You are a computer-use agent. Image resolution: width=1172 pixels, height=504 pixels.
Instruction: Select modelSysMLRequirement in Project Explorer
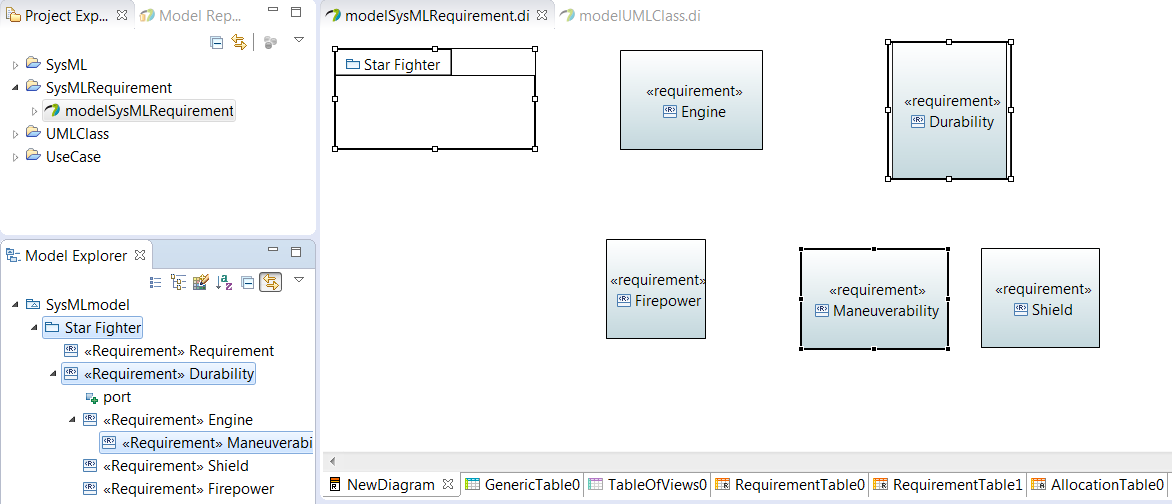[139, 111]
